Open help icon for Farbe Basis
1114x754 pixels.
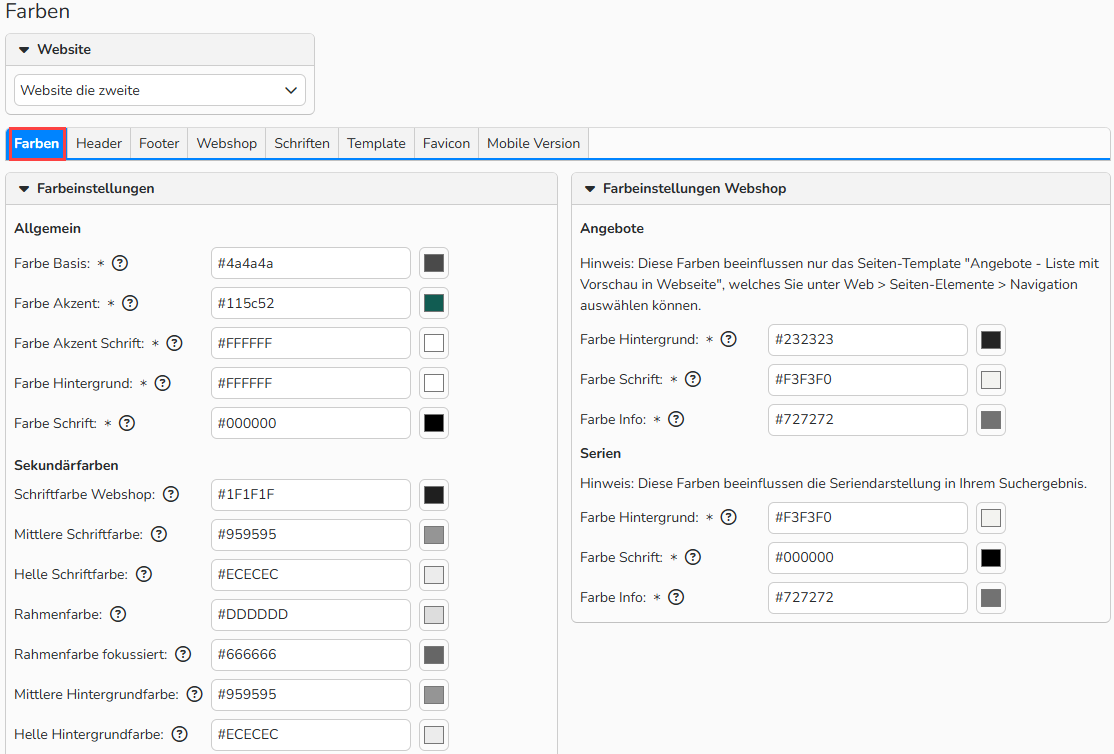click(120, 263)
